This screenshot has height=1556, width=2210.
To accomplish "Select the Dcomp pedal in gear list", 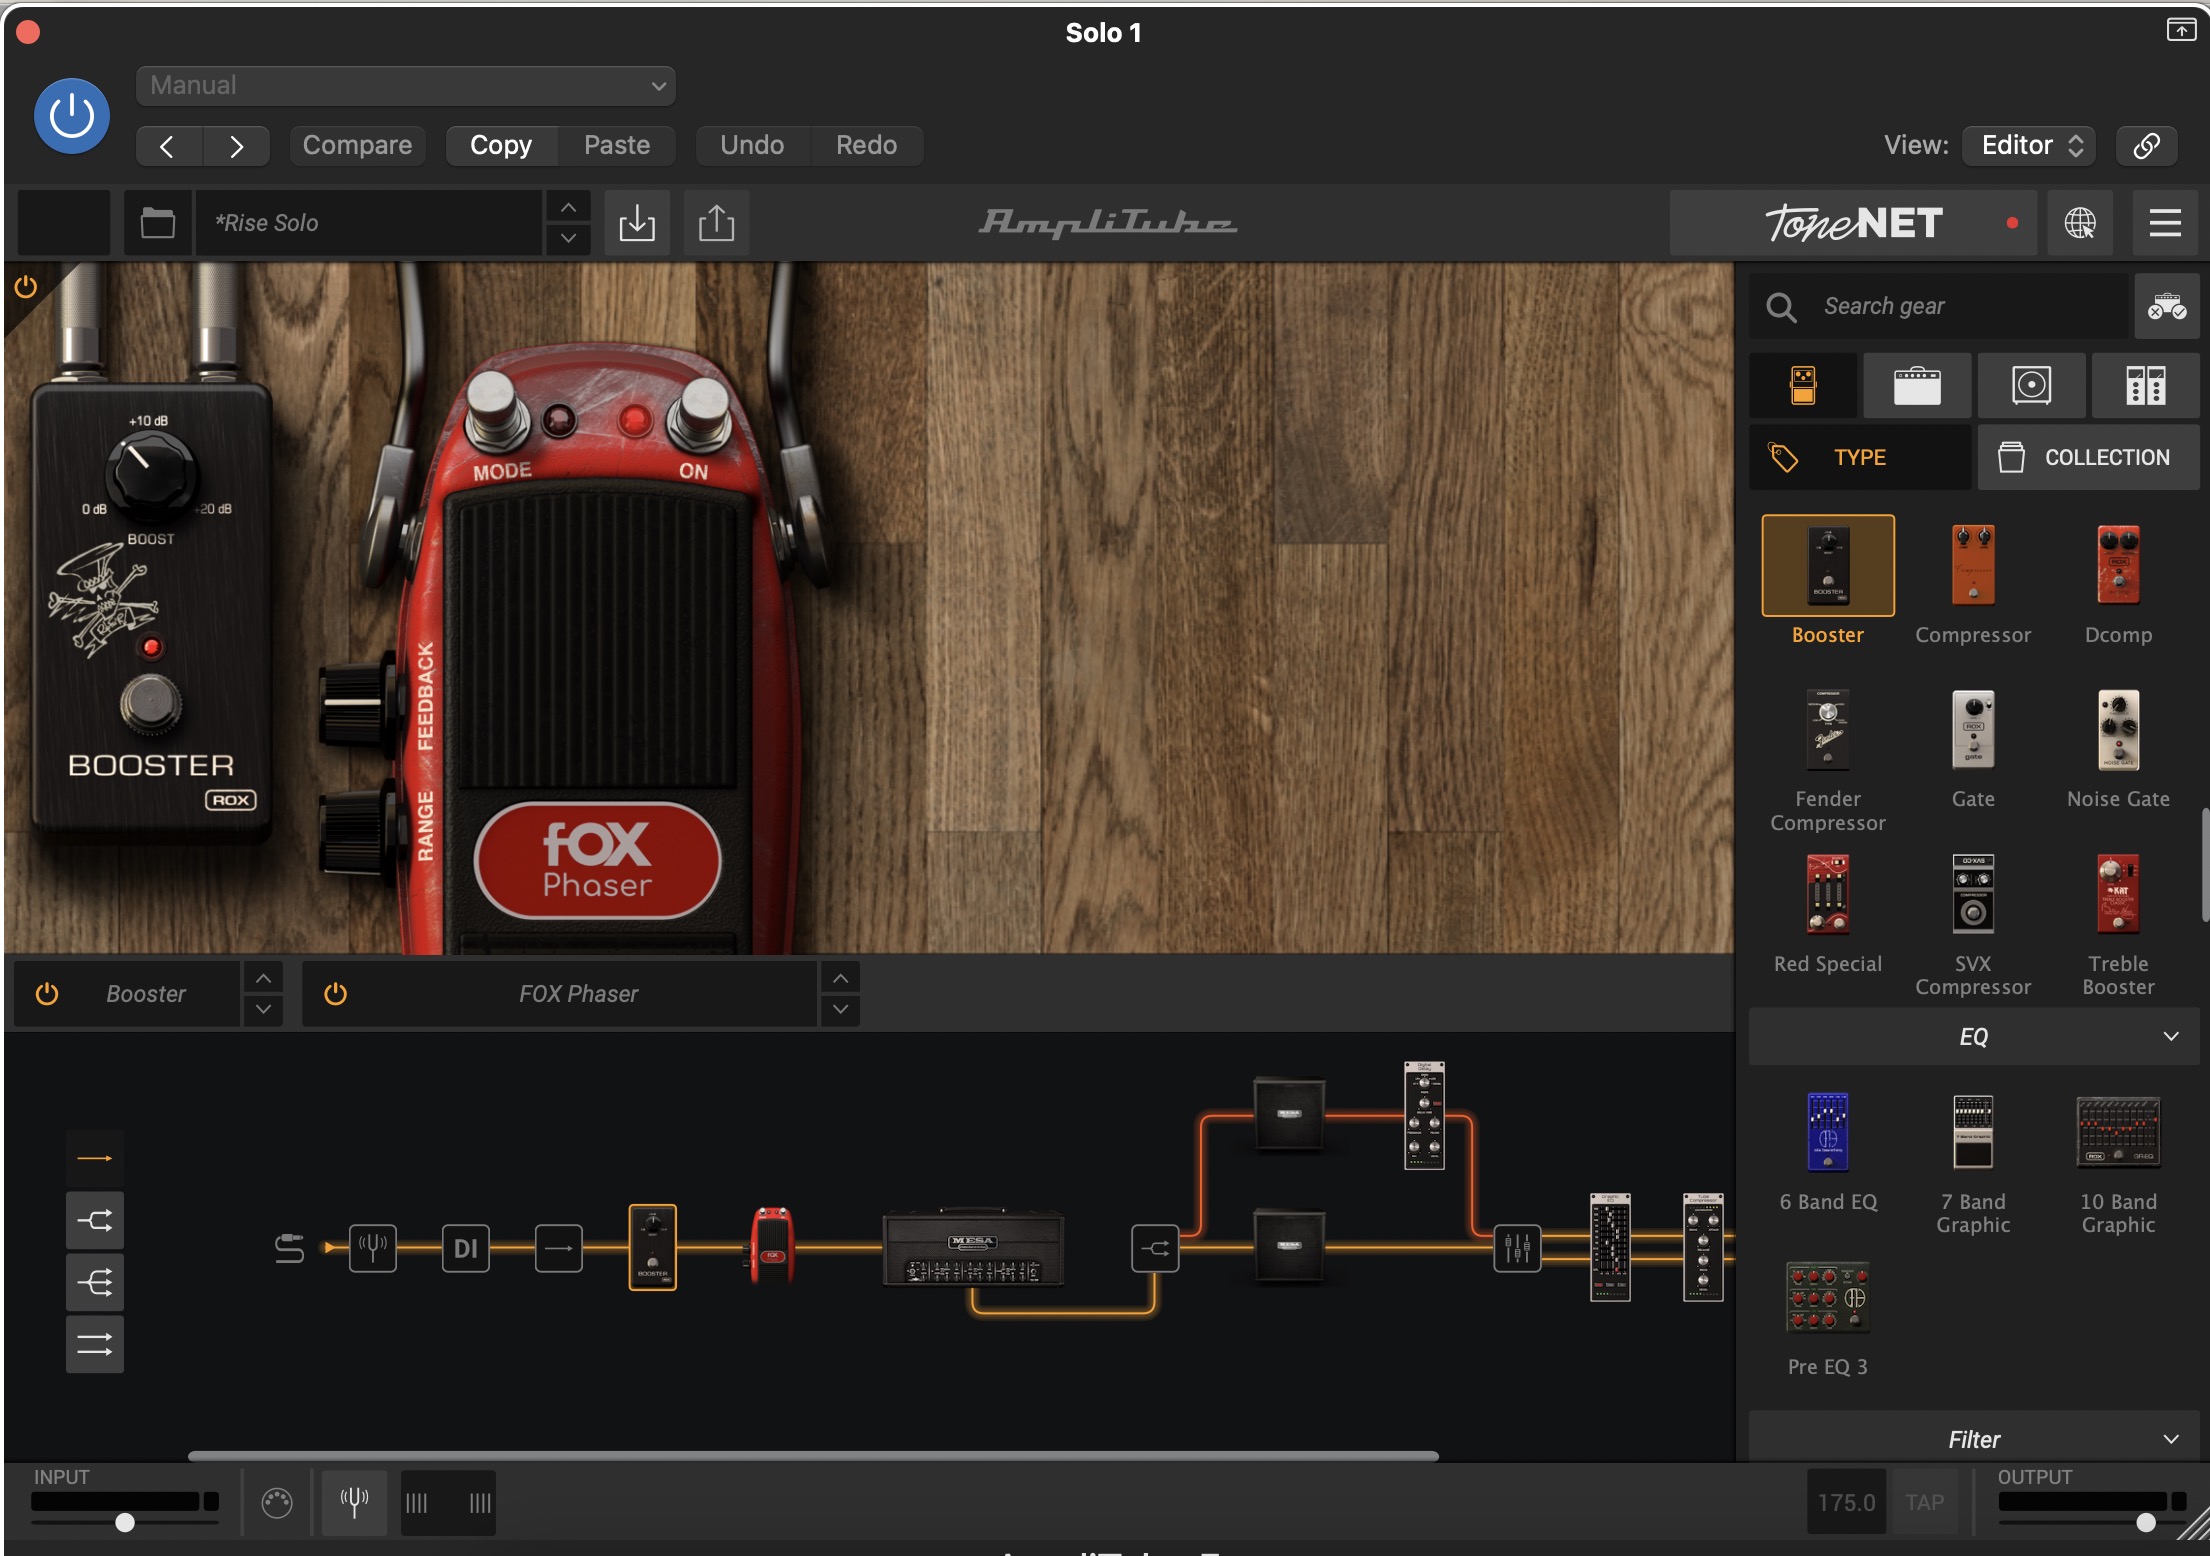I will point(2118,565).
